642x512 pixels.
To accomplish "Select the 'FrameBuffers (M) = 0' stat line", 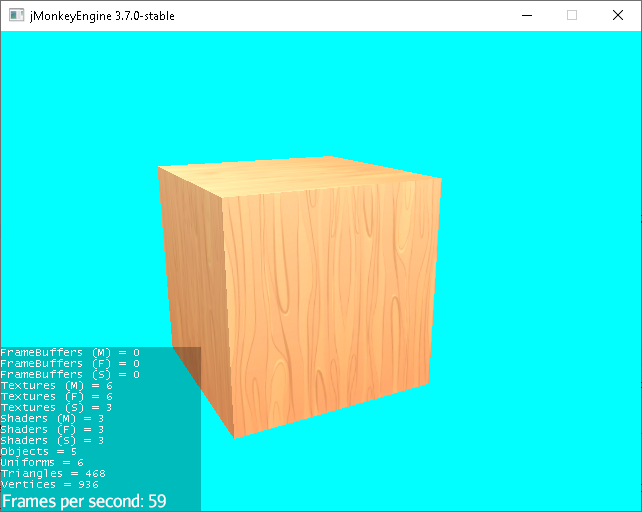I will 70,353.
